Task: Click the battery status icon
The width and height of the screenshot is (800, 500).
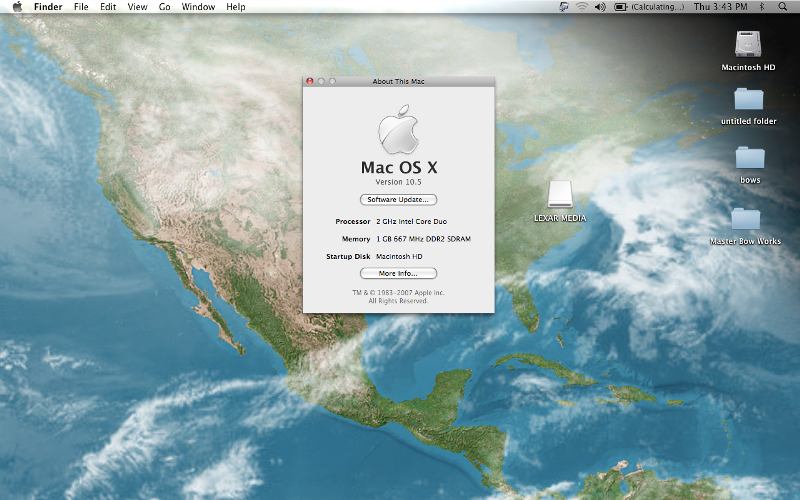Action: coord(620,7)
